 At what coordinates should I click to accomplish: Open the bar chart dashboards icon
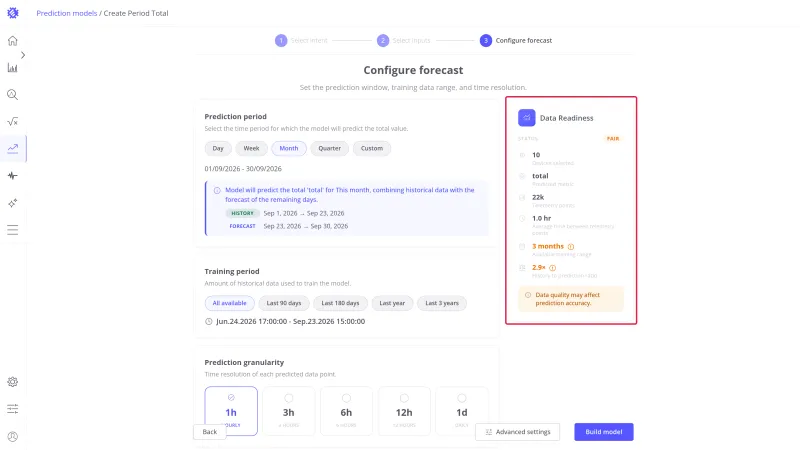coord(13,67)
